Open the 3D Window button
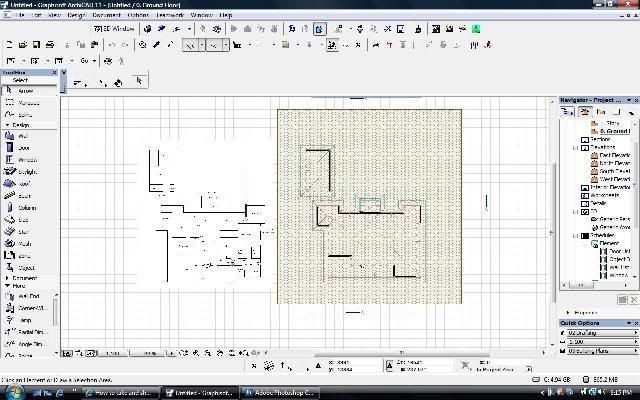The image size is (640, 400). [x=114, y=29]
